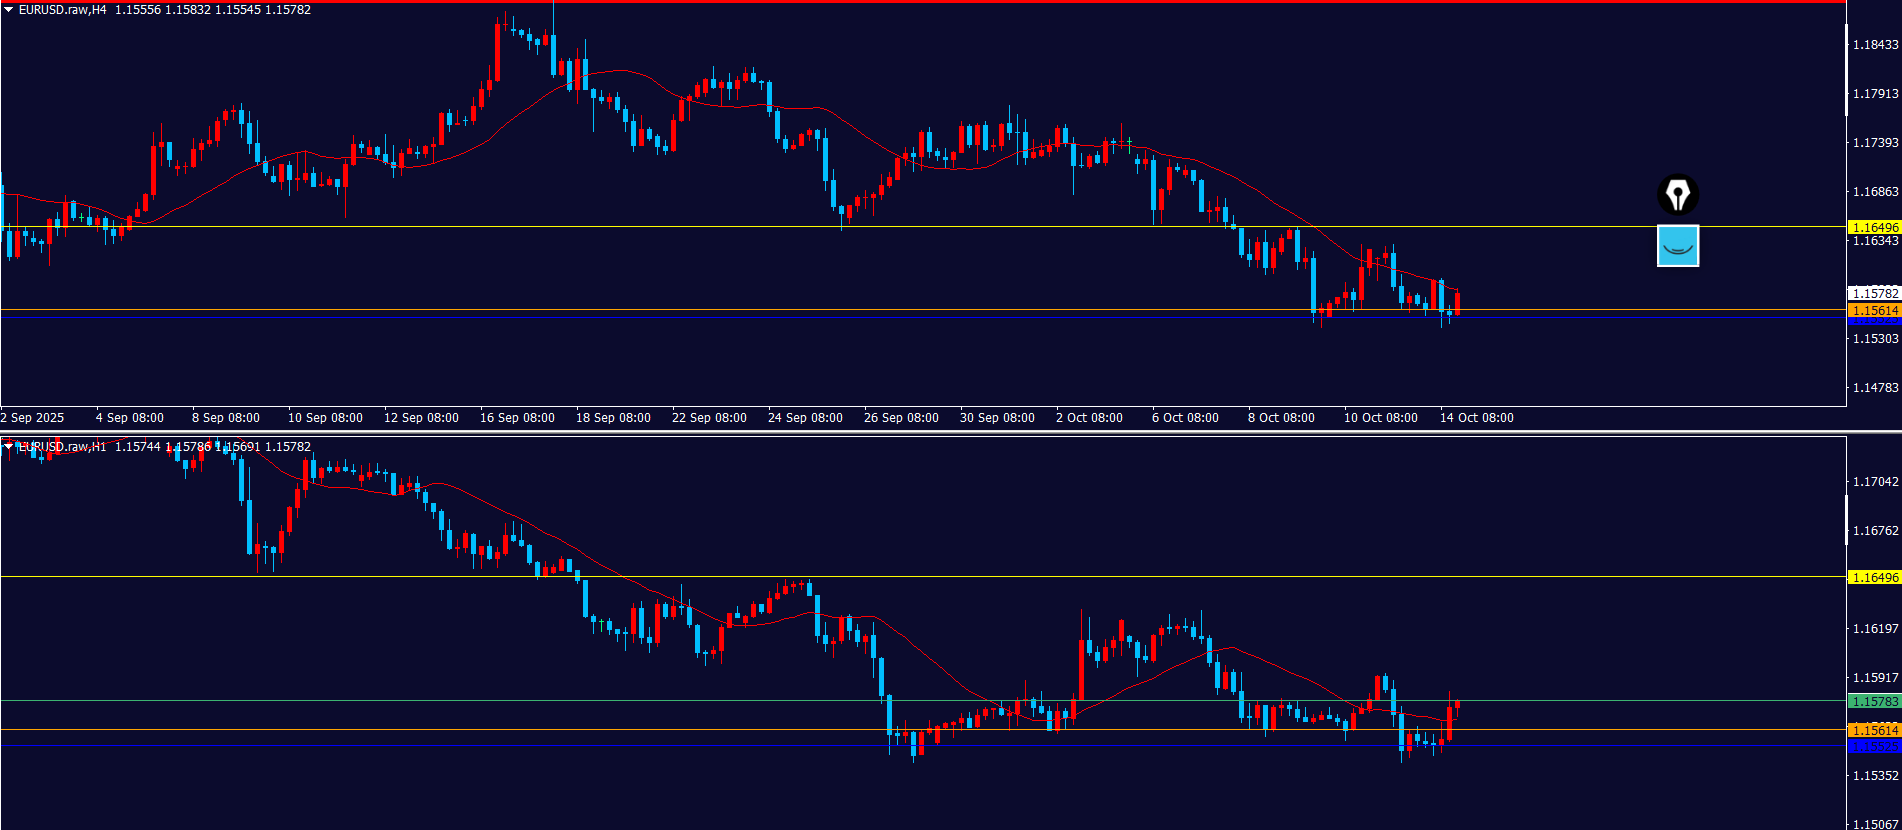
Task: Click the 1.18433 price on H4 scale
Action: click(1875, 45)
